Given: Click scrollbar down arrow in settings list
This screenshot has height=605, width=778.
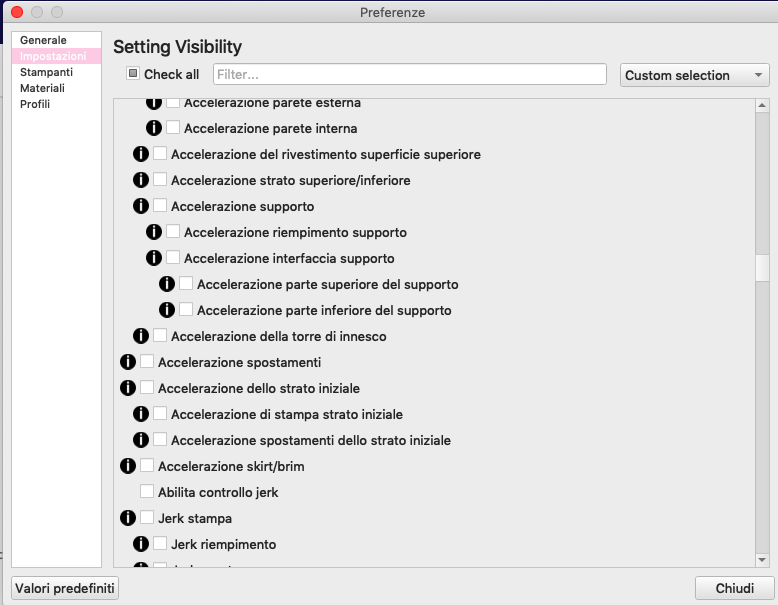Looking at the screenshot, I should (x=762, y=560).
